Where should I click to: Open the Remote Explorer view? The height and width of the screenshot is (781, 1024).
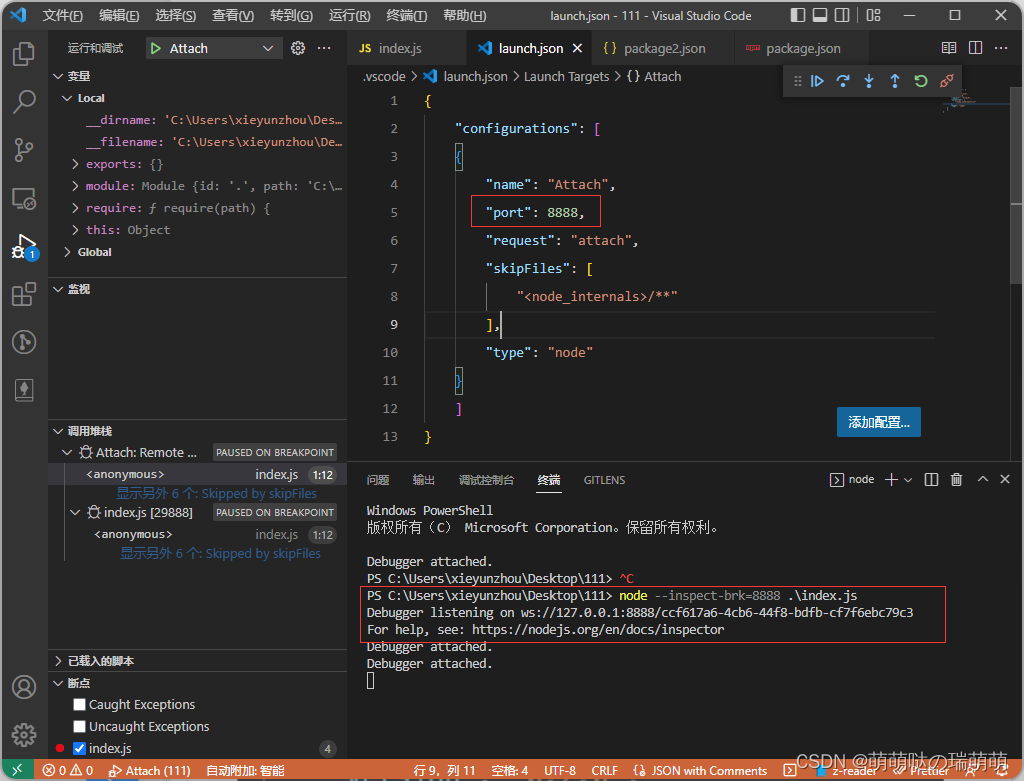click(24, 199)
